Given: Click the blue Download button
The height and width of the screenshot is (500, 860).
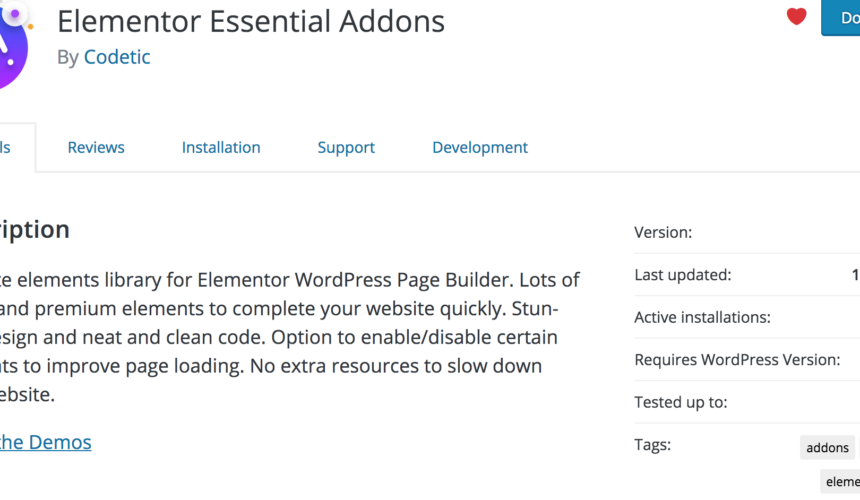Looking at the screenshot, I should pos(841,18).
